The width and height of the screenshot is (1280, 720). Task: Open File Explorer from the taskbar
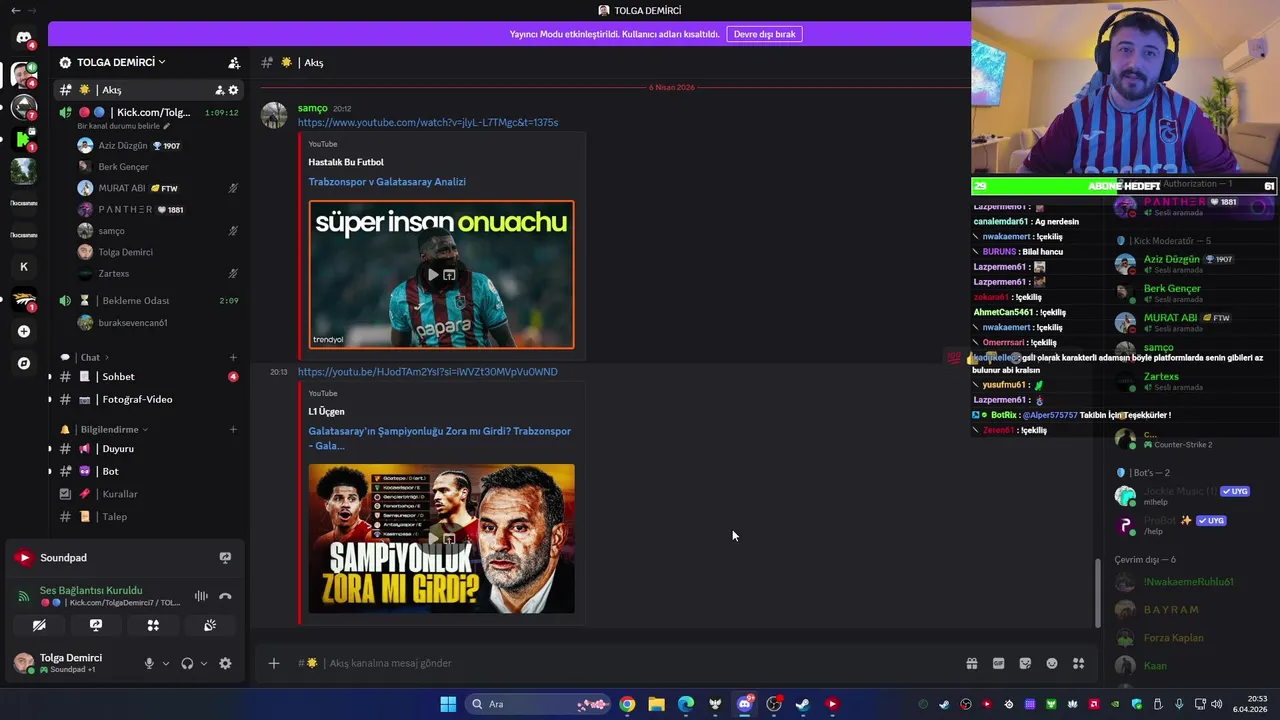(656, 704)
